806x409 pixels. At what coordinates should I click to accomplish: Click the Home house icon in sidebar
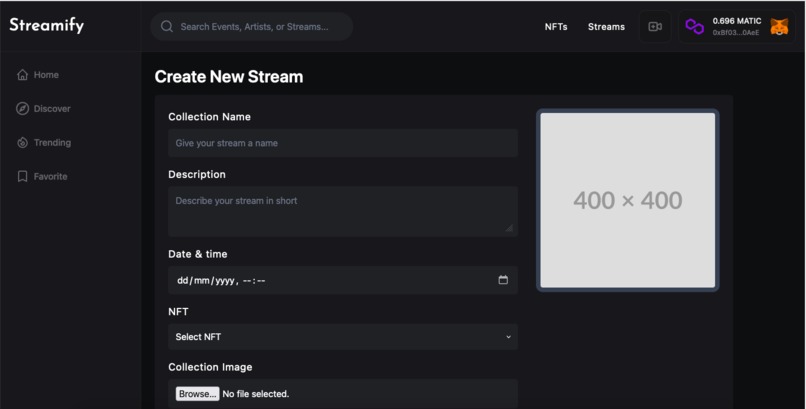23,75
